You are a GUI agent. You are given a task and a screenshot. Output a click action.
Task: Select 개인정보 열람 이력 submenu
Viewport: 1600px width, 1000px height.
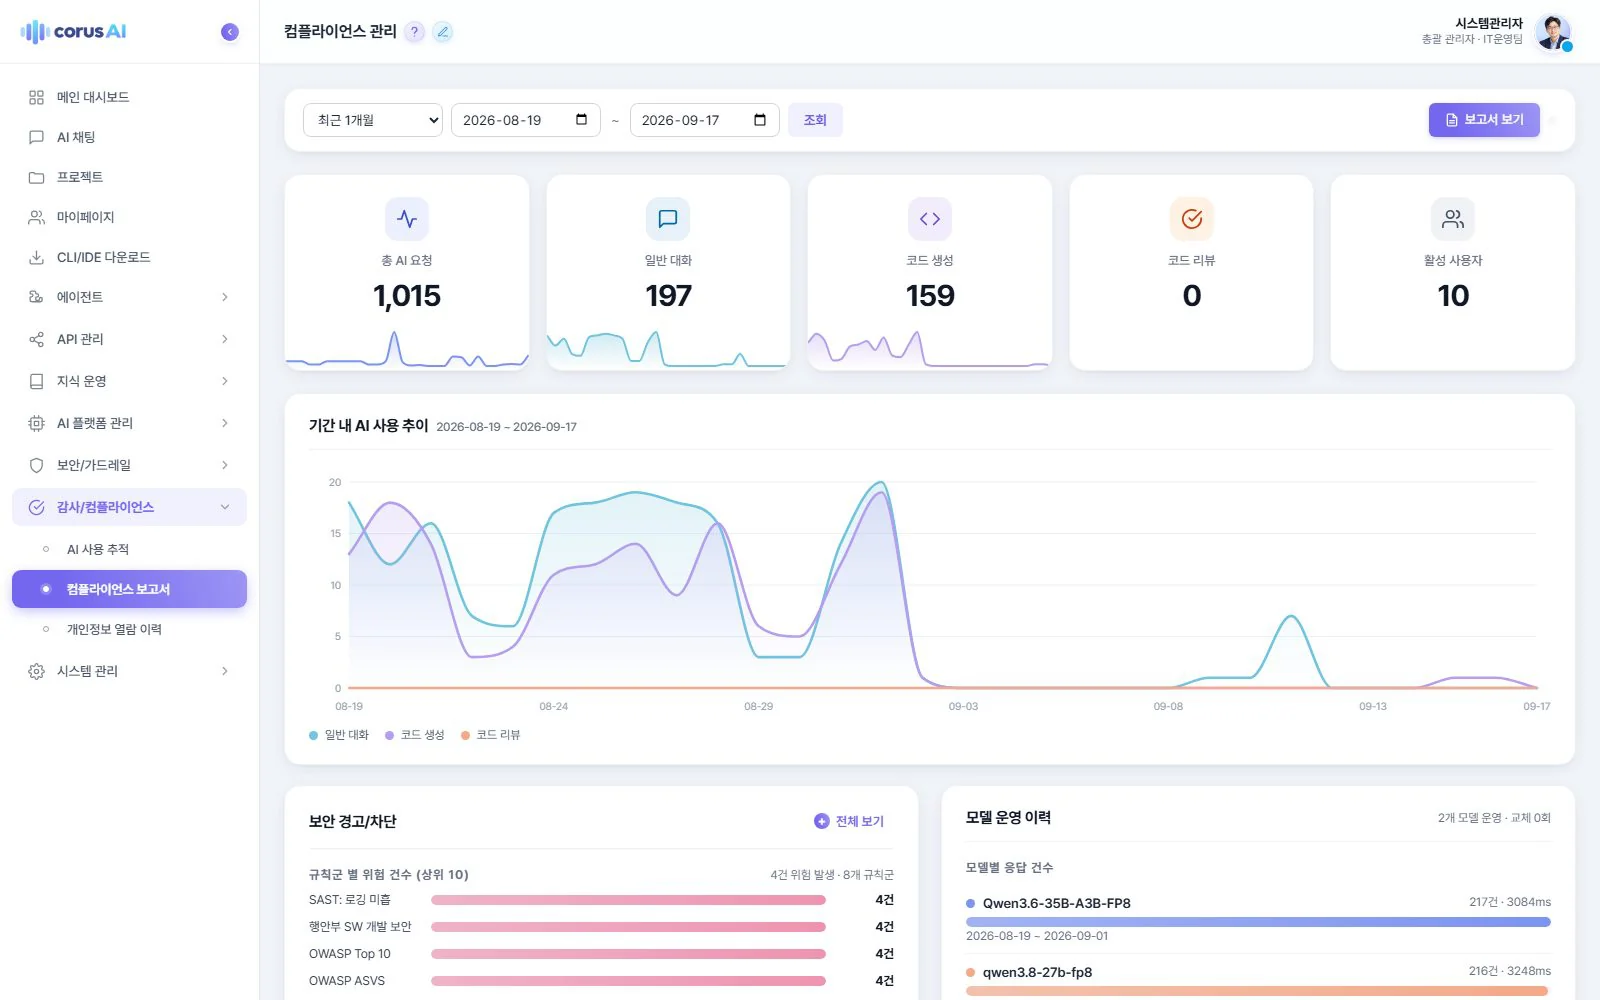[129, 629]
